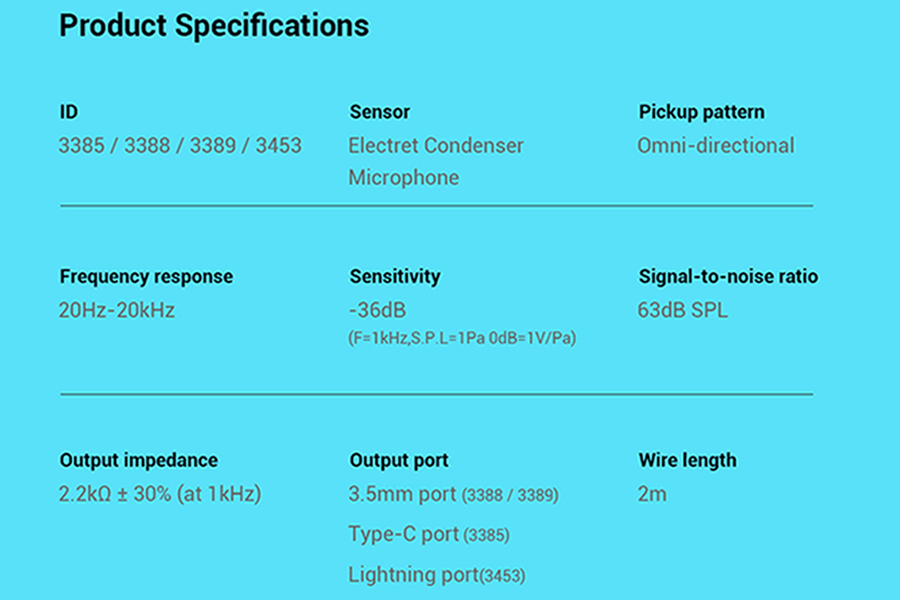Select the 63dB SPL value
The height and width of the screenshot is (600, 900).
(682, 310)
